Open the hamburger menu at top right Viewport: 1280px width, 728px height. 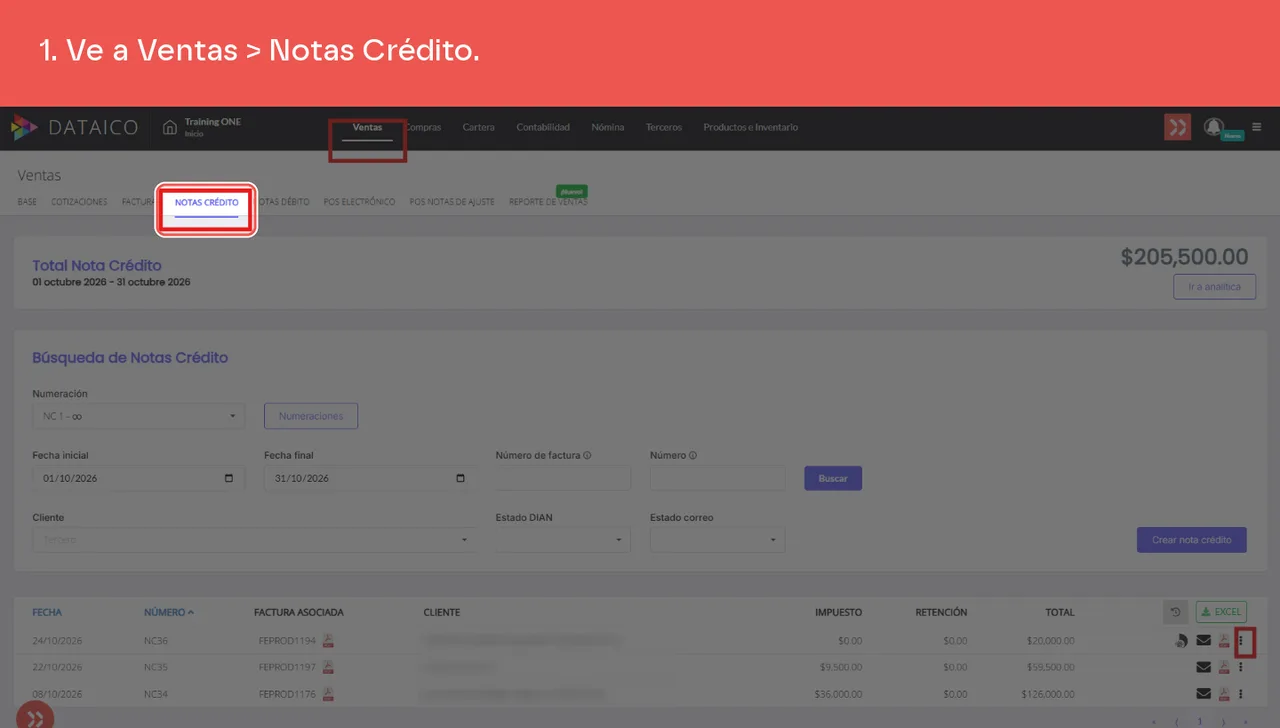pos(1257,127)
